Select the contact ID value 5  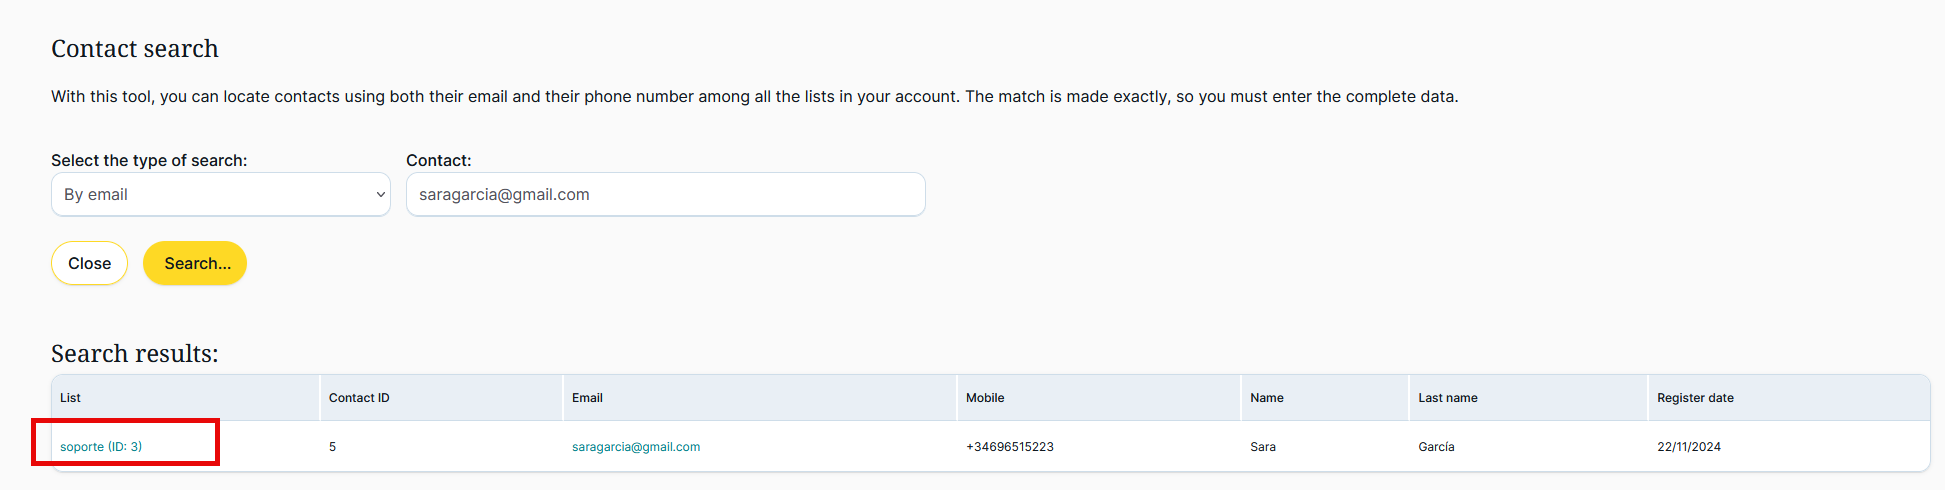pyautogui.click(x=333, y=447)
